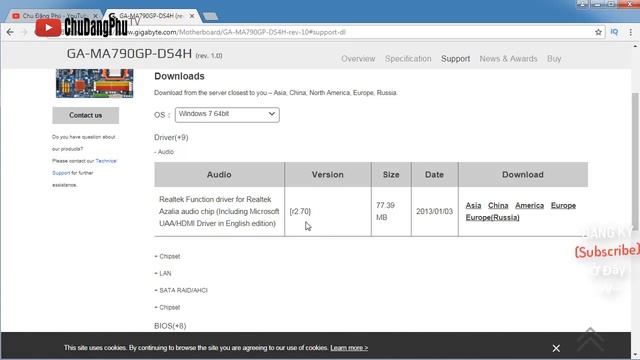Download audio driver from America server
The width and height of the screenshot is (640, 360).
click(x=529, y=205)
